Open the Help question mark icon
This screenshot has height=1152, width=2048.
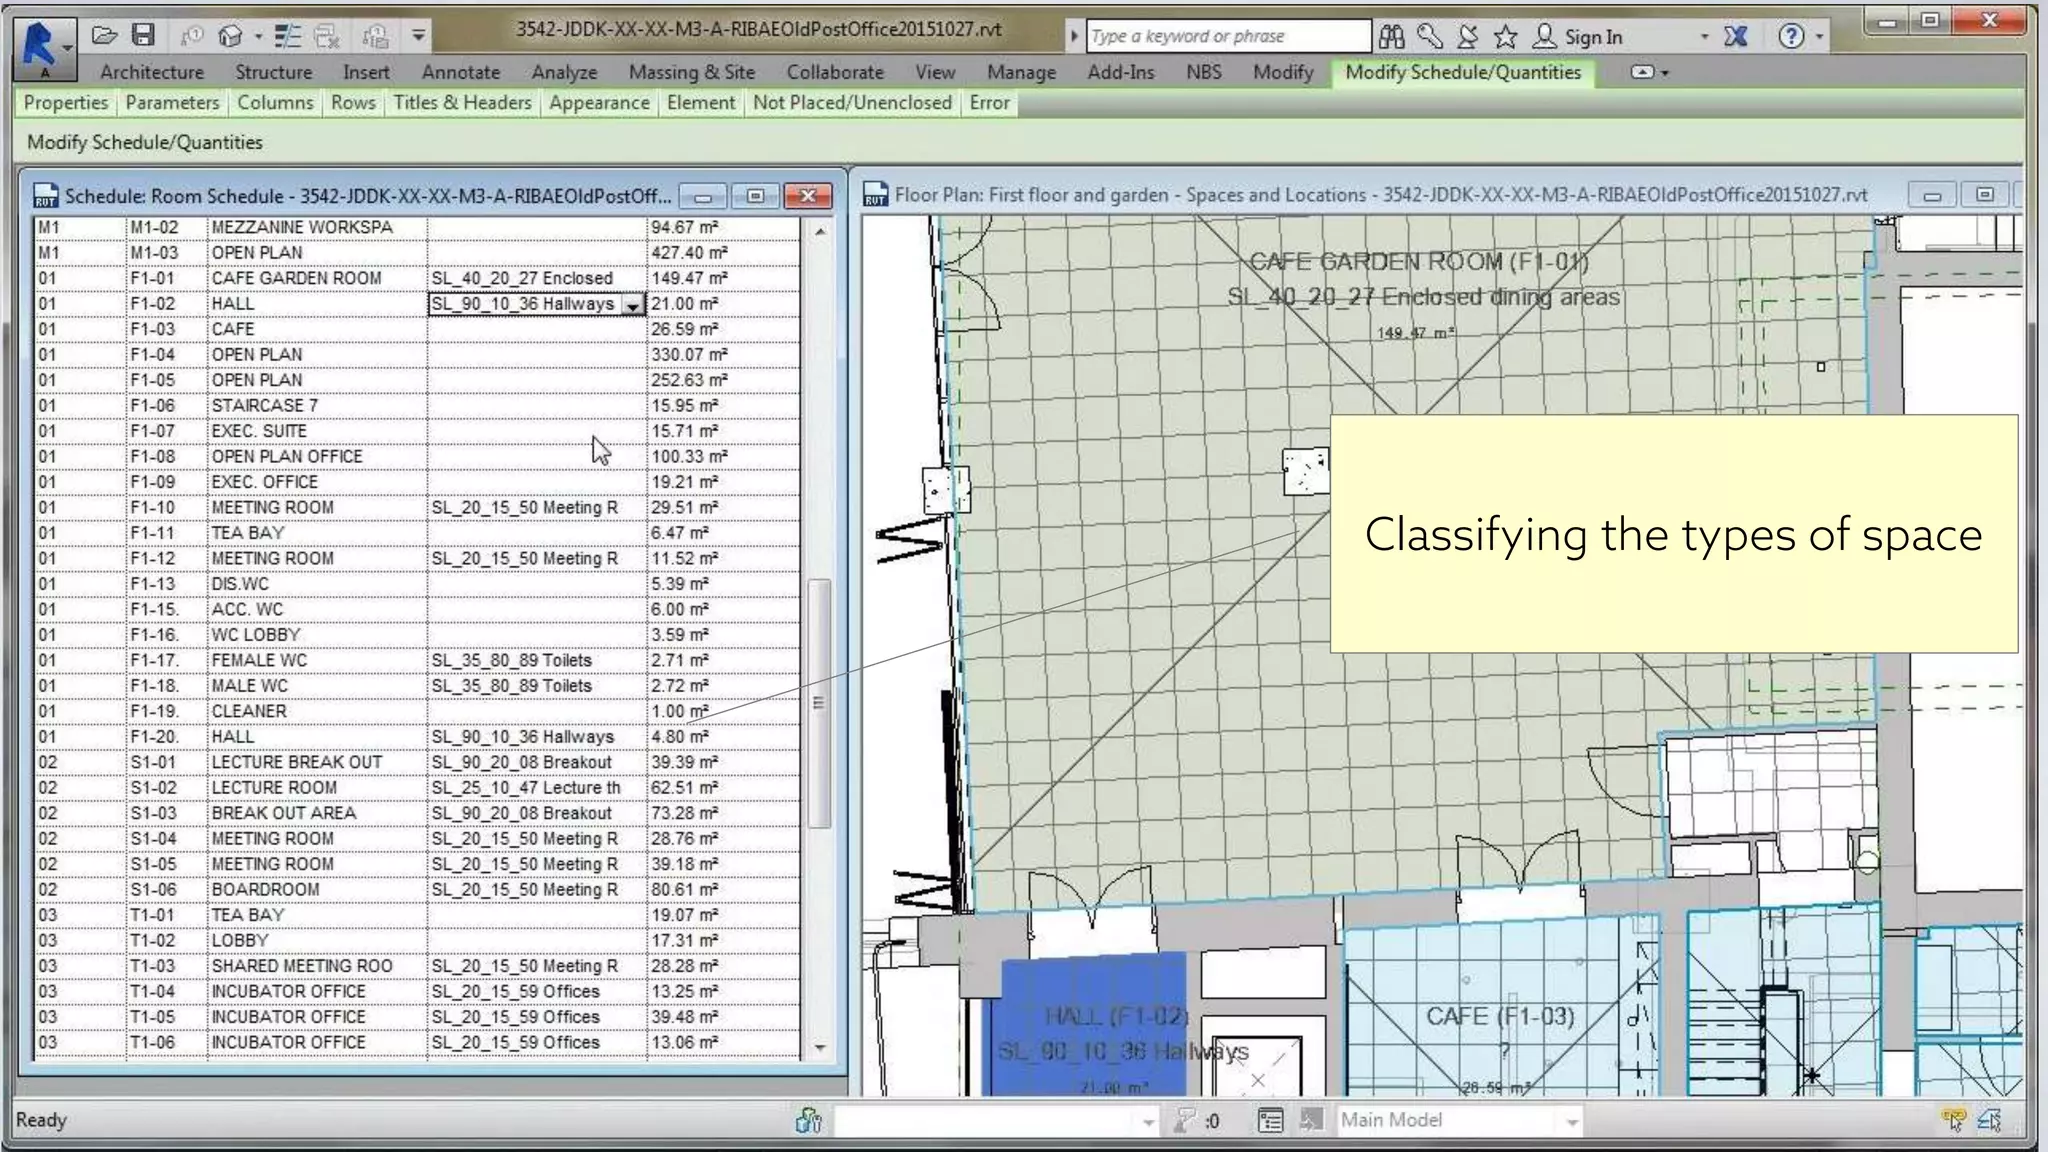tap(1791, 37)
